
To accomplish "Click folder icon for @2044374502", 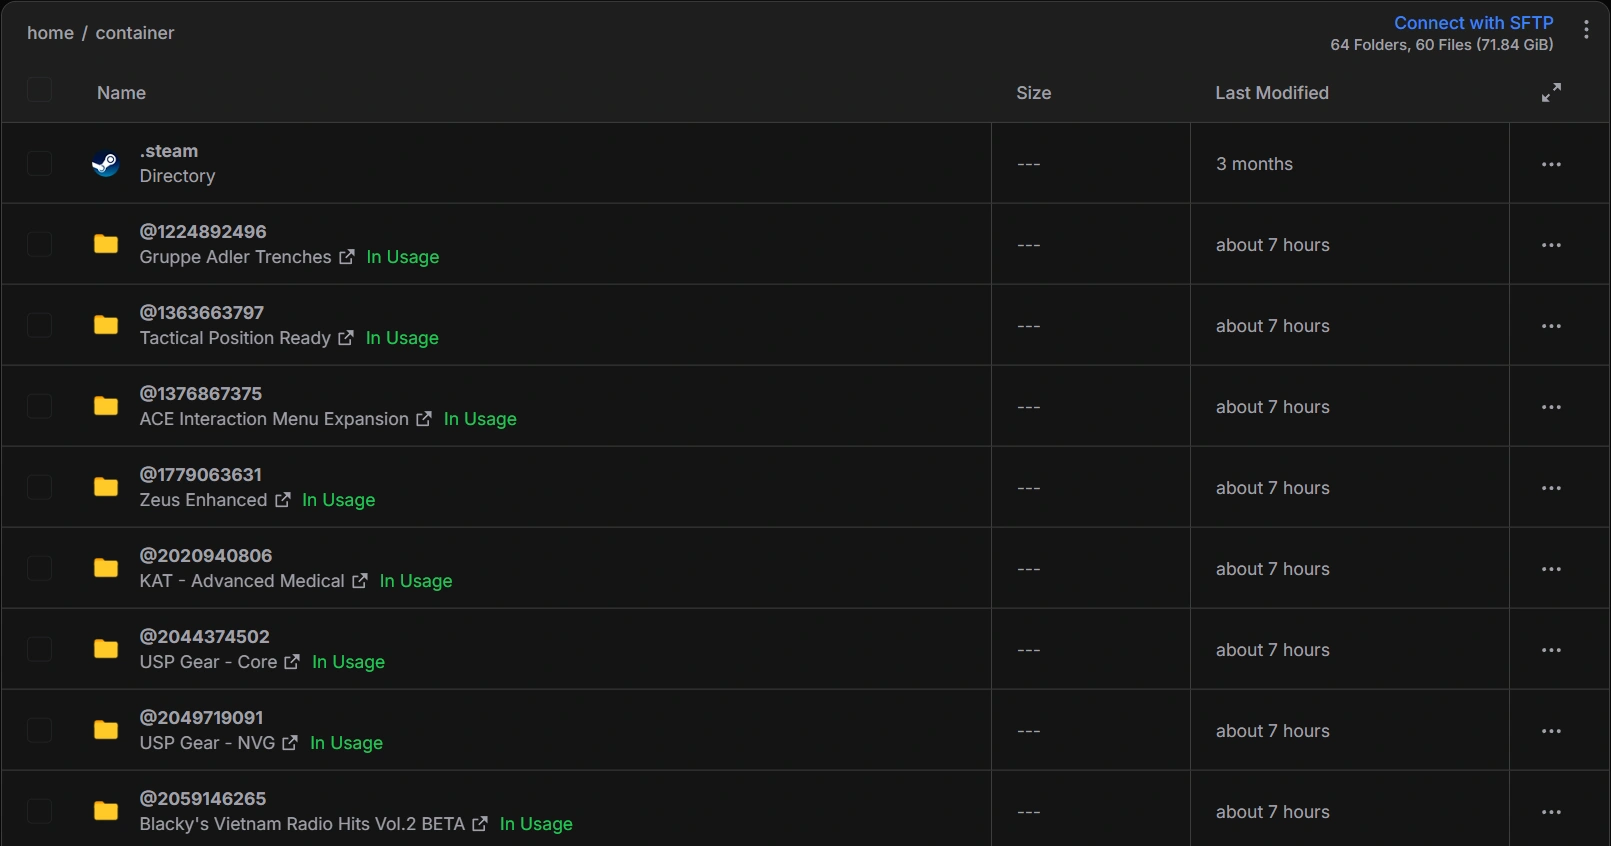I will (x=106, y=649).
